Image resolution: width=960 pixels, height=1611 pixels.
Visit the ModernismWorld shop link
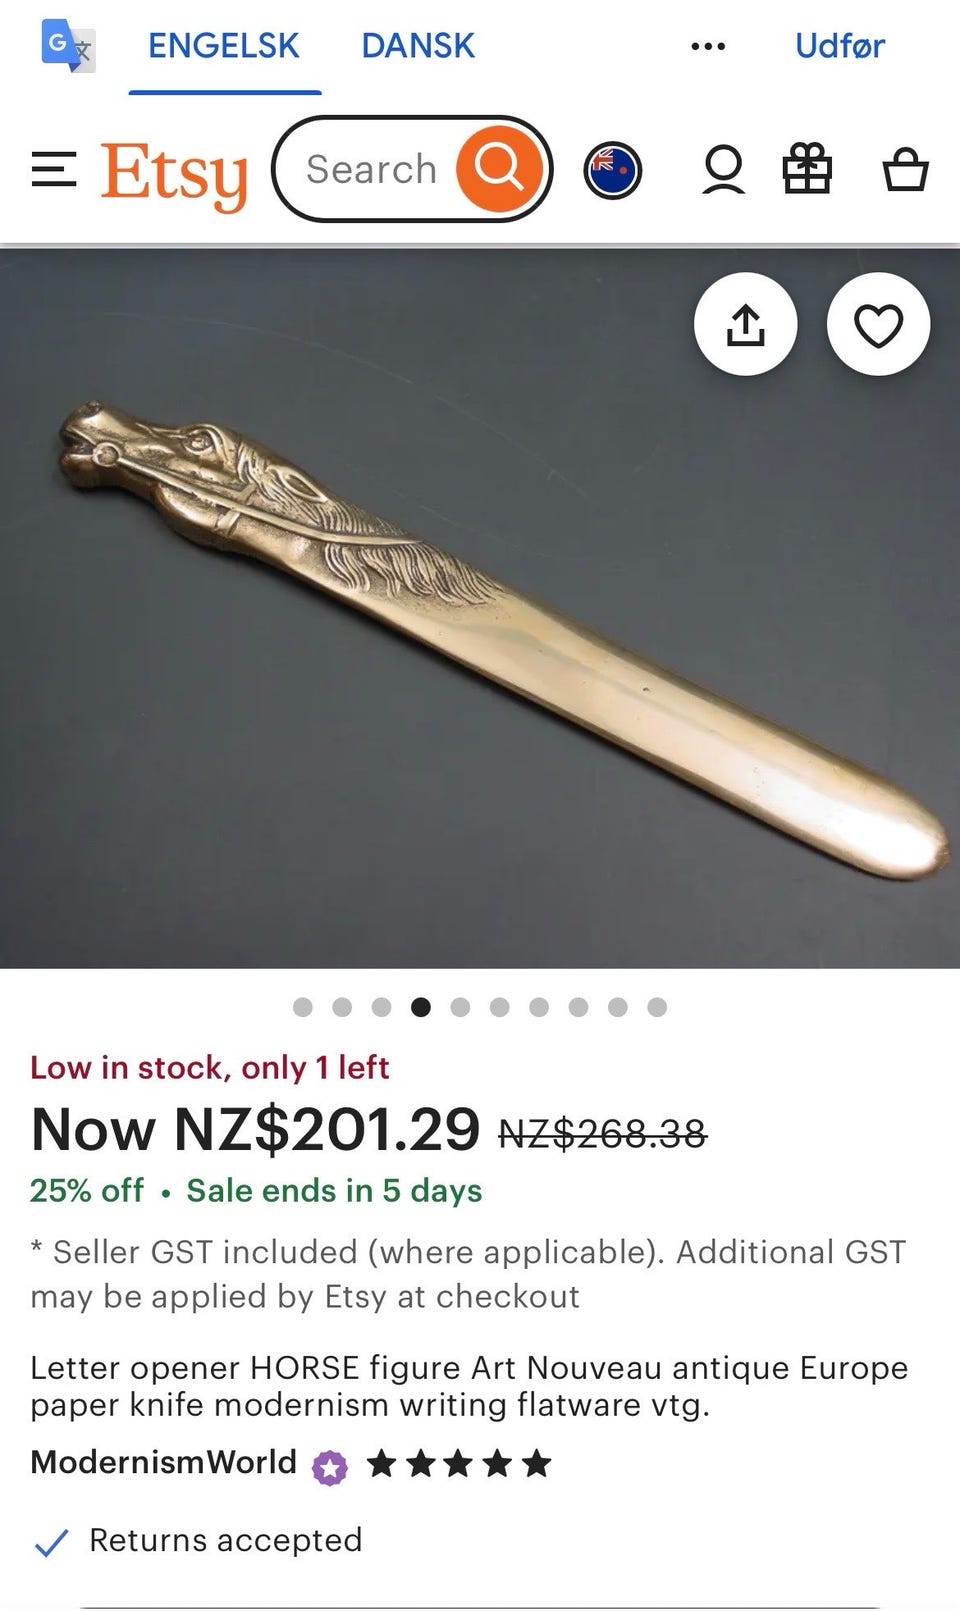click(164, 1462)
